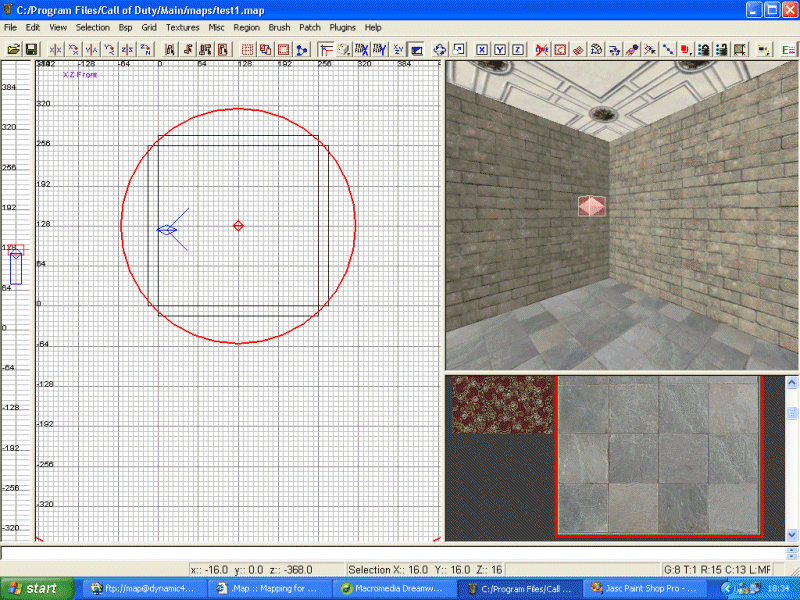This screenshot has width=800, height=600.
Task: Click the small XY view icon
Action: pos(398,49)
